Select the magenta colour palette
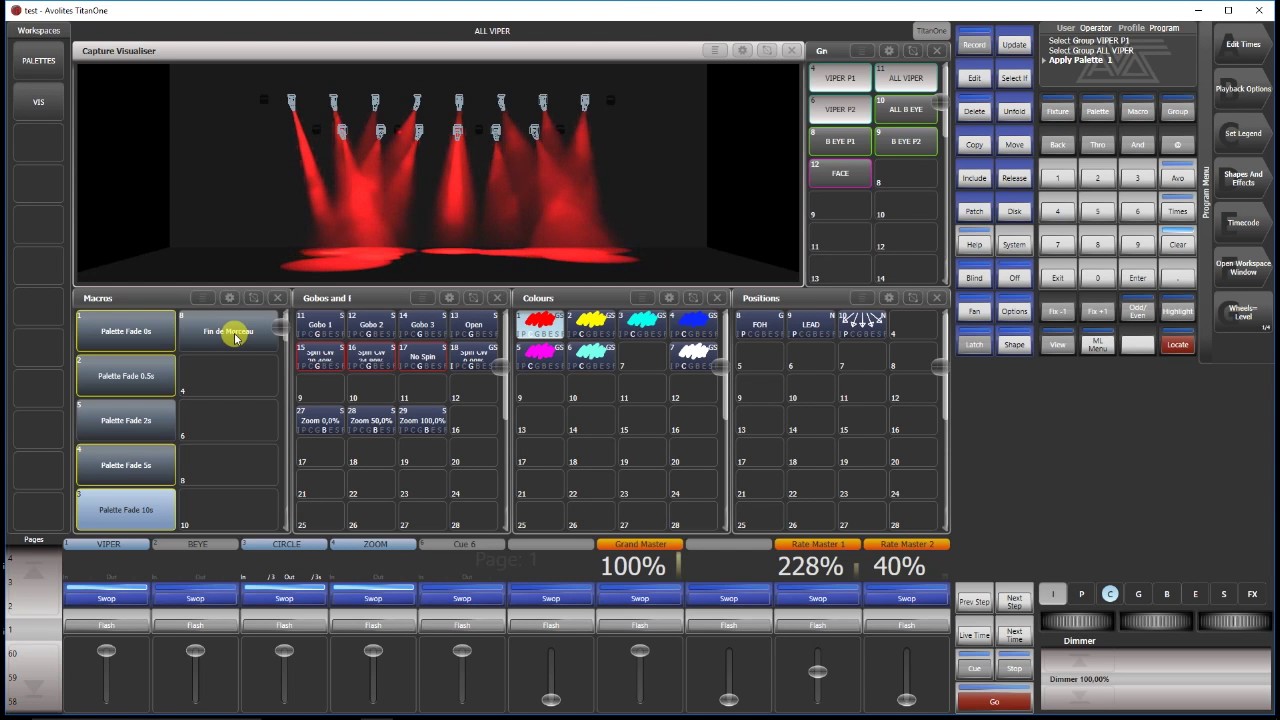The height and width of the screenshot is (720, 1280). coord(540,356)
